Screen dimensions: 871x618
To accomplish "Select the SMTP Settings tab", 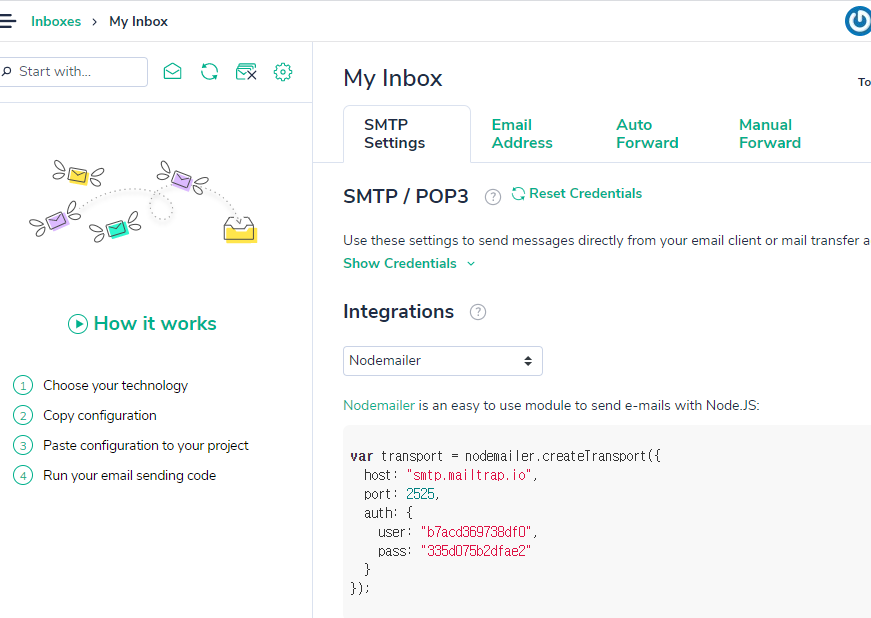I will click(x=407, y=134).
